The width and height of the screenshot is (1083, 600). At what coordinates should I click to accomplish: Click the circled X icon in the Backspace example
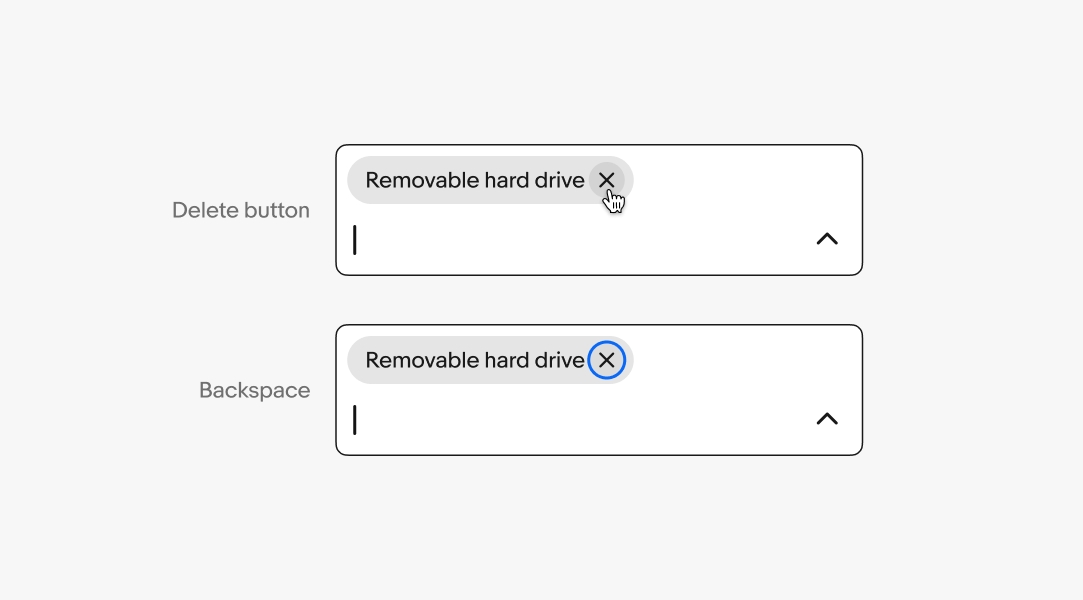coord(607,360)
